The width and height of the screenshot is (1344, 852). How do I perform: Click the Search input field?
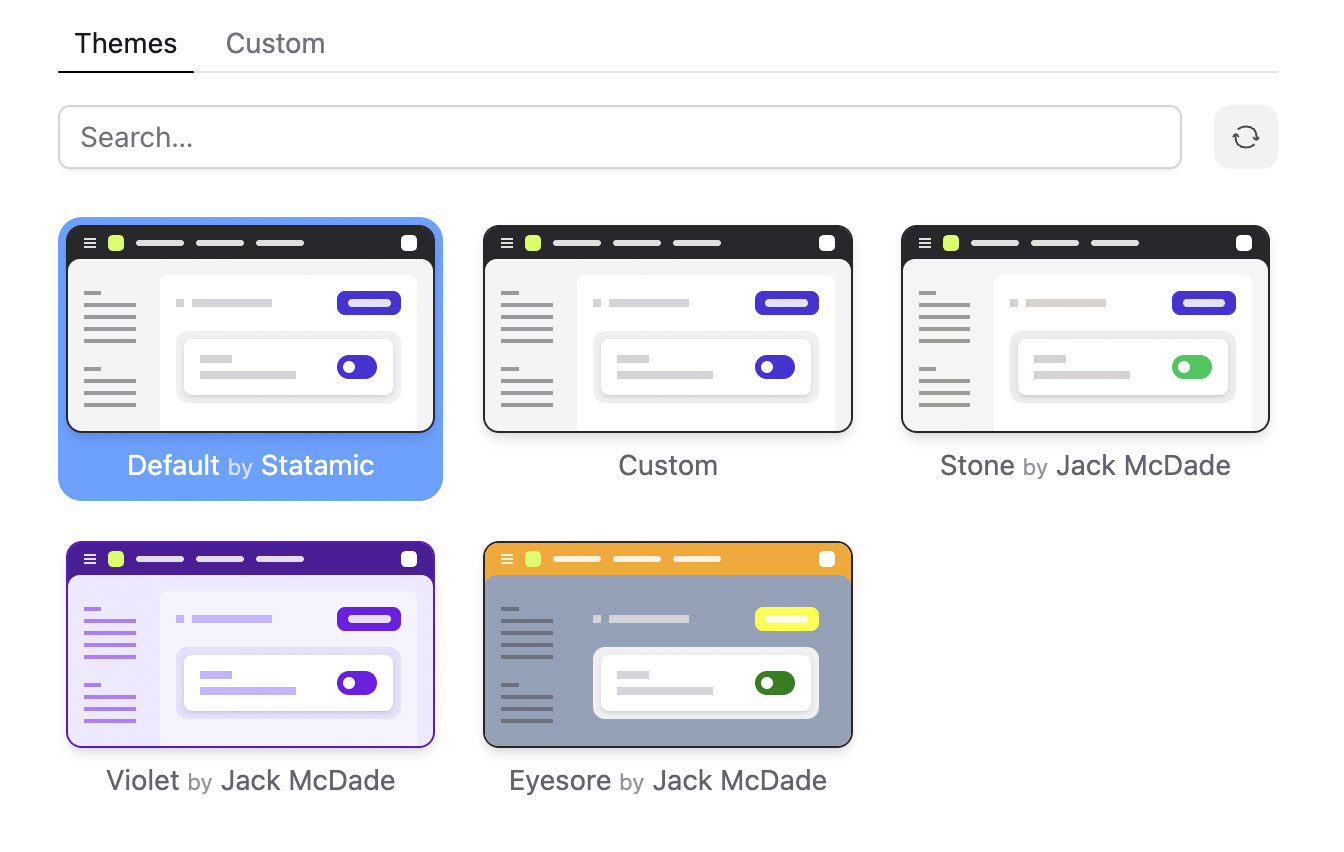pos(620,137)
